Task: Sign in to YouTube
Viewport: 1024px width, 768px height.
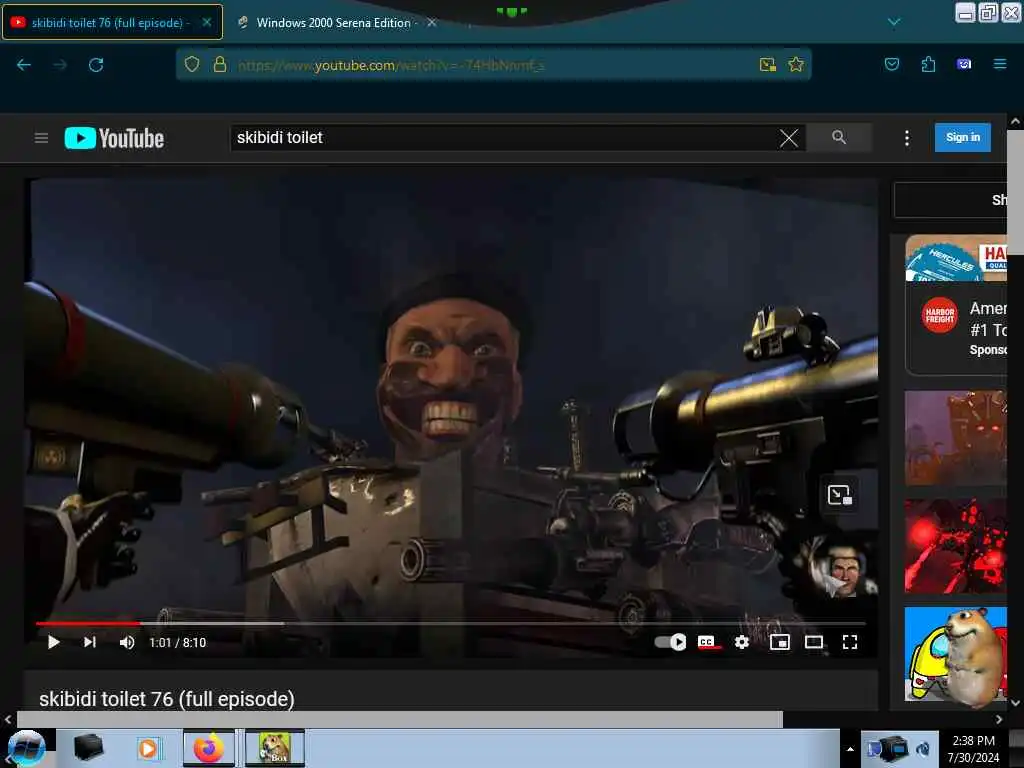Action: pyautogui.click(x=963, y=137)
